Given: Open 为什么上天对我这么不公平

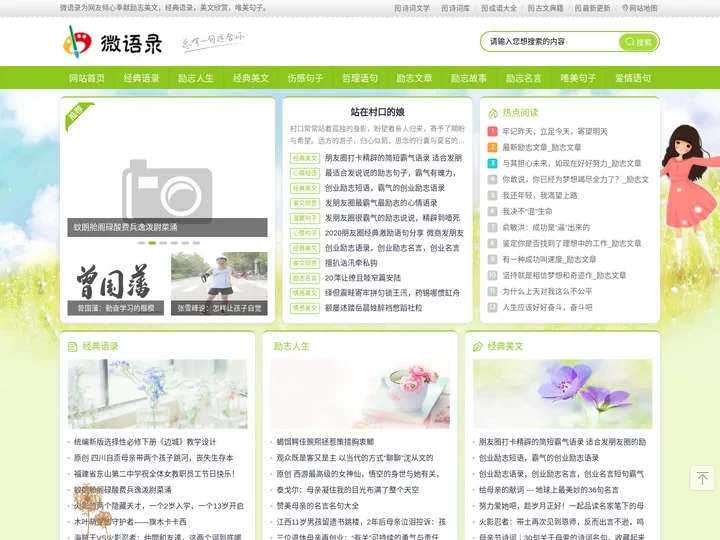Looking at the screenshot, I should click(x=547, y=292).
